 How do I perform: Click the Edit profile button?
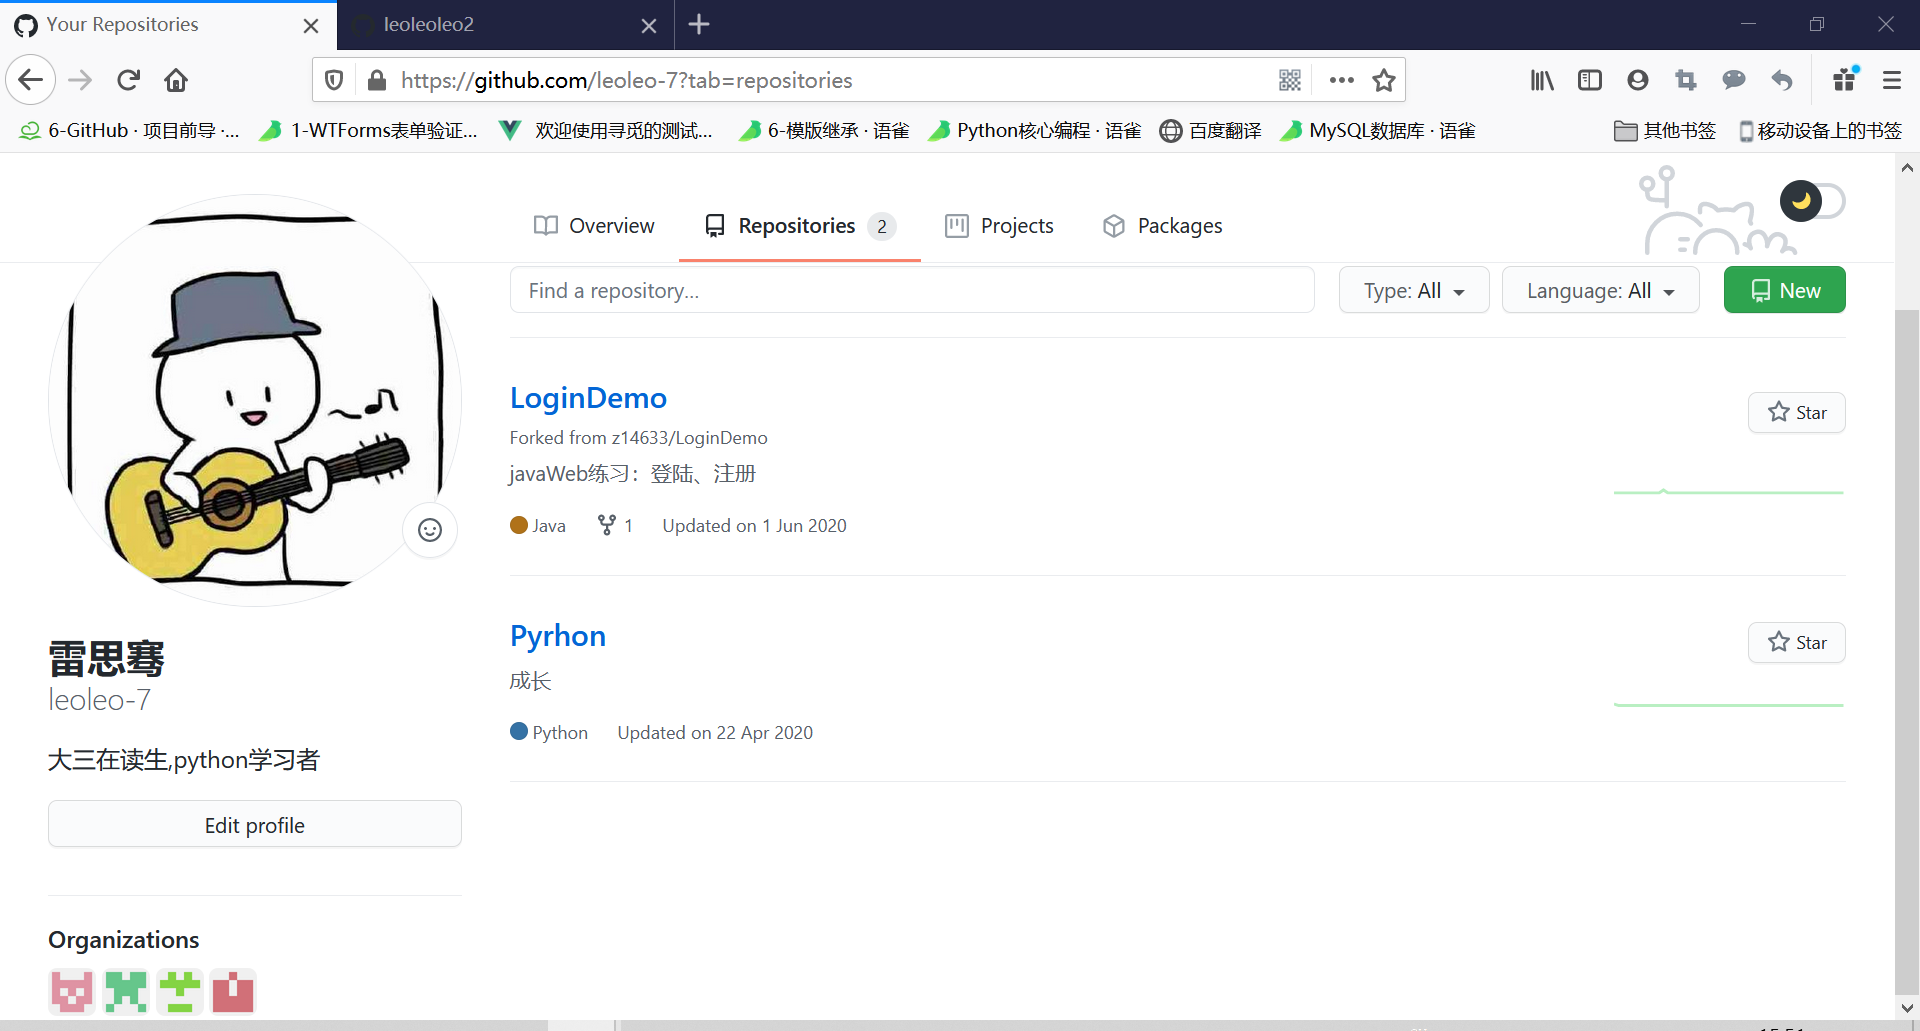(255, 825)
